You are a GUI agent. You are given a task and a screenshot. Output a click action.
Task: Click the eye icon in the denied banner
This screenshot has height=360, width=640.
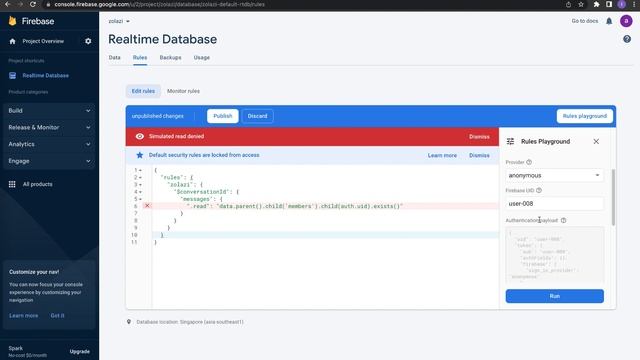[x=140, y=136]
